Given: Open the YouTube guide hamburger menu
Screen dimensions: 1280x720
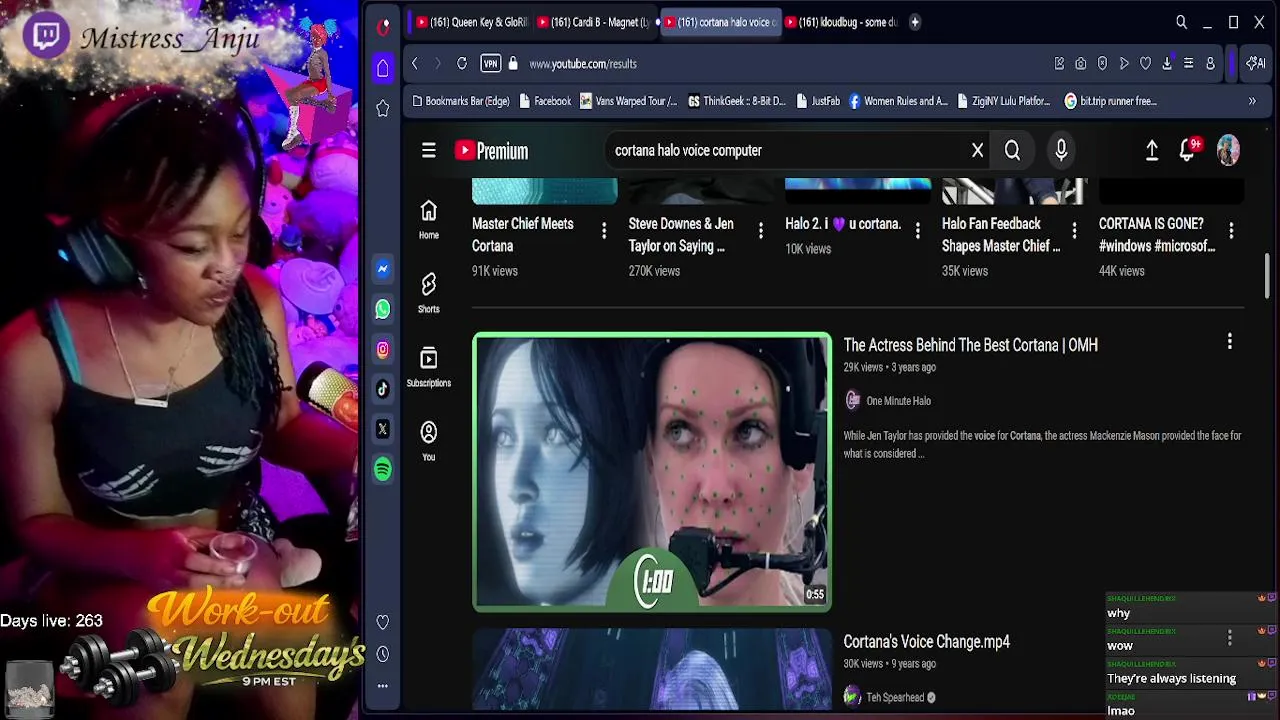Looking at the screenshot, I should tap(429, 150).
